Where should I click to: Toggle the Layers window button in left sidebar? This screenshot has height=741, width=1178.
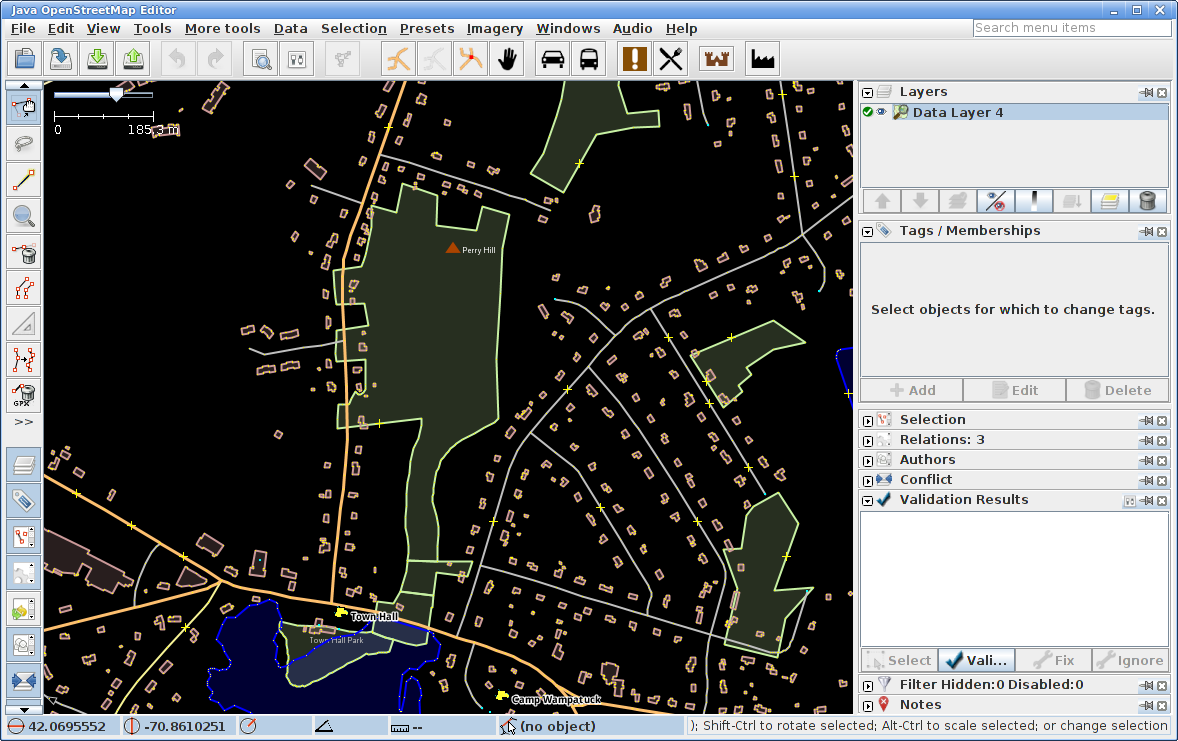pyautogui.click(x=24, y=464)
